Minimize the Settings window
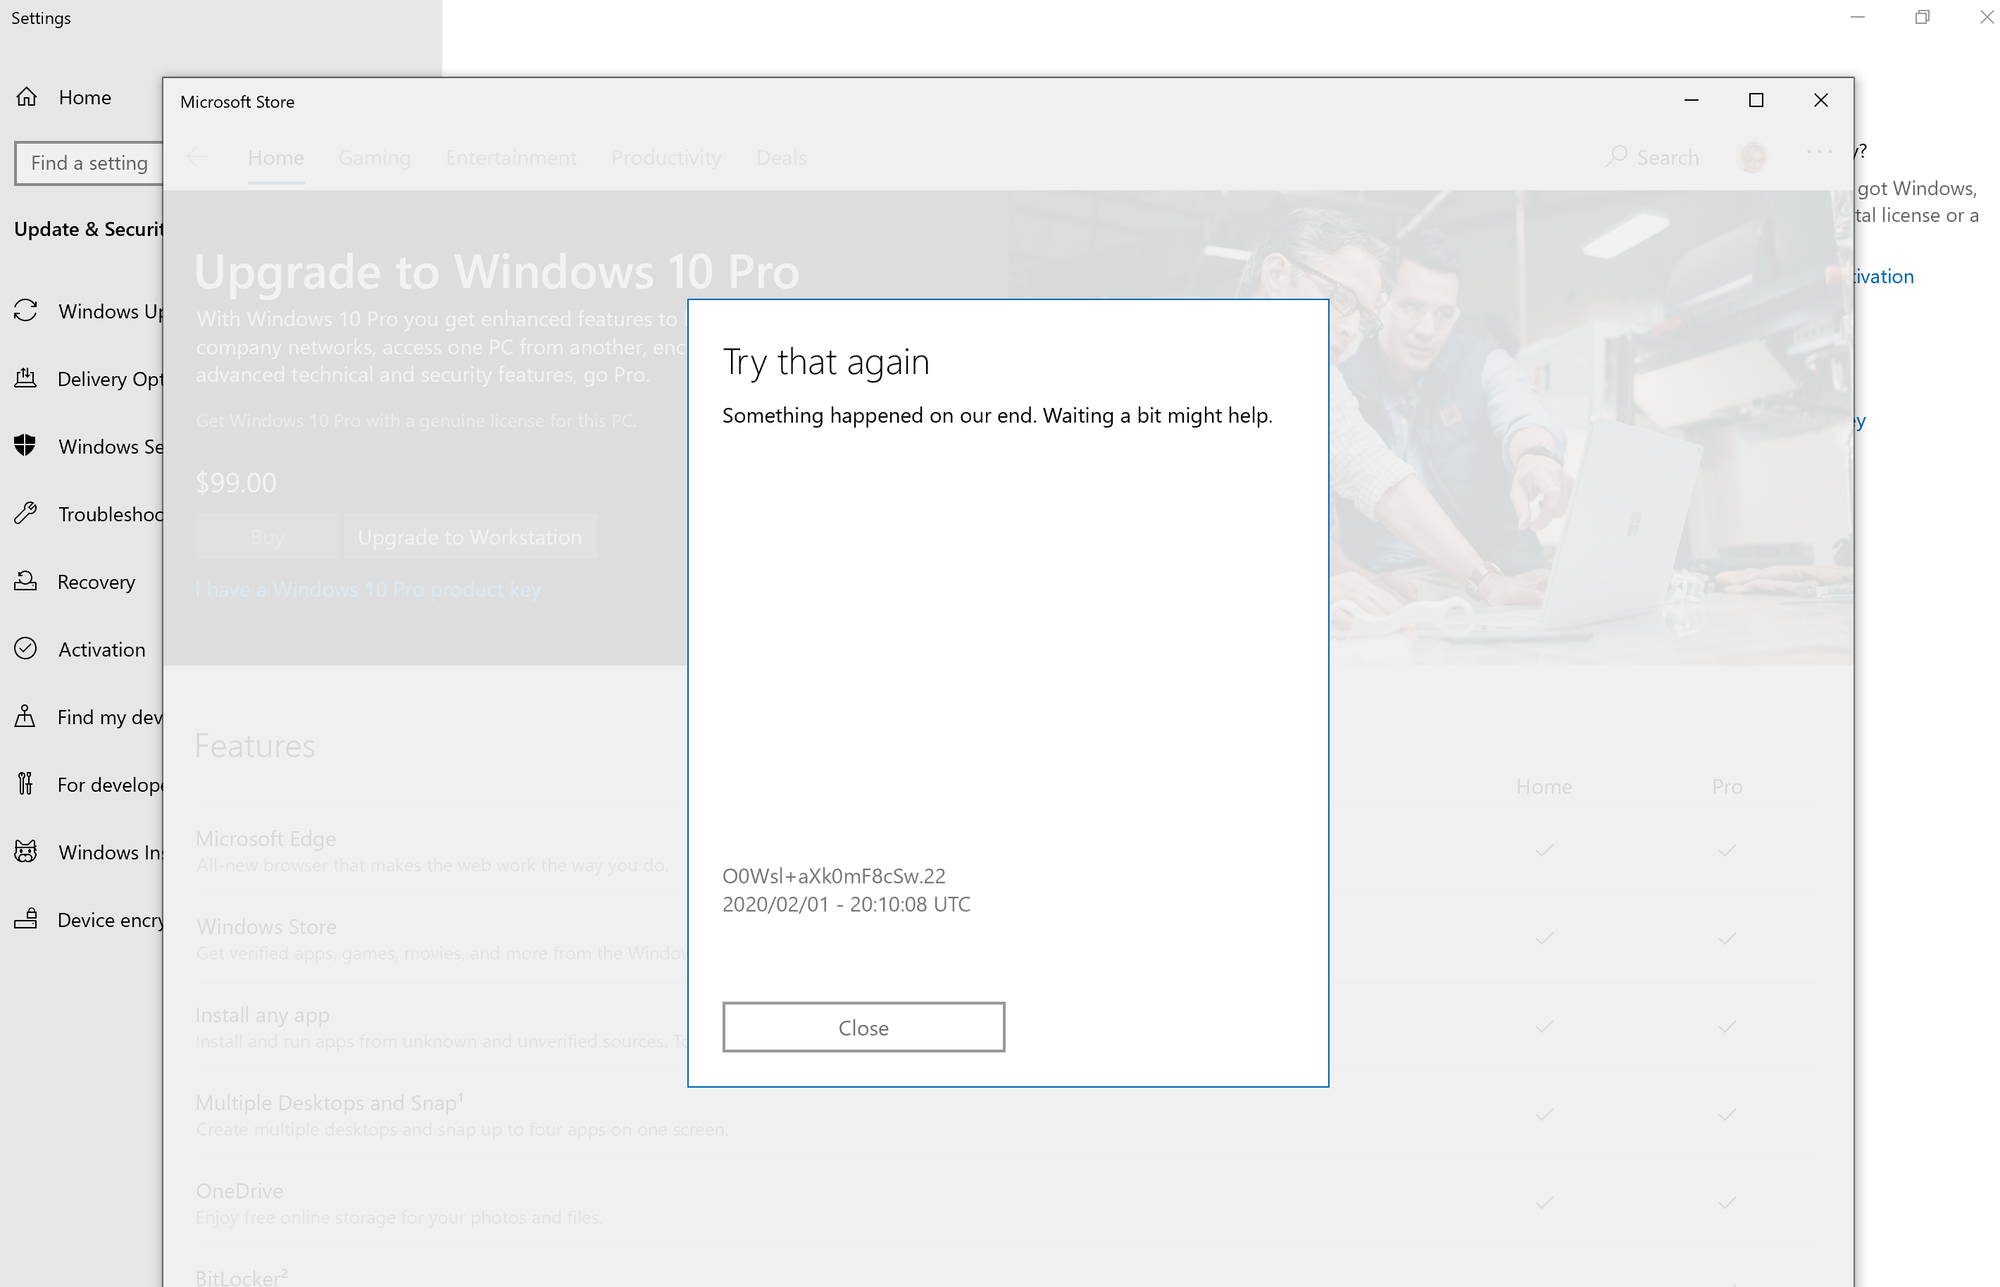The width and height of the screenshot is (2000, 1287). tap(1858, 17)
